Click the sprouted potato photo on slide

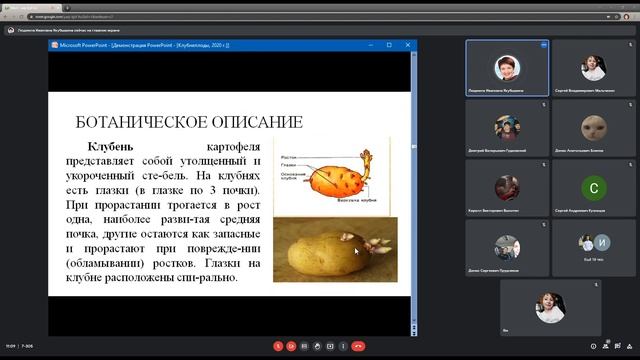click(x=335, y=249)
